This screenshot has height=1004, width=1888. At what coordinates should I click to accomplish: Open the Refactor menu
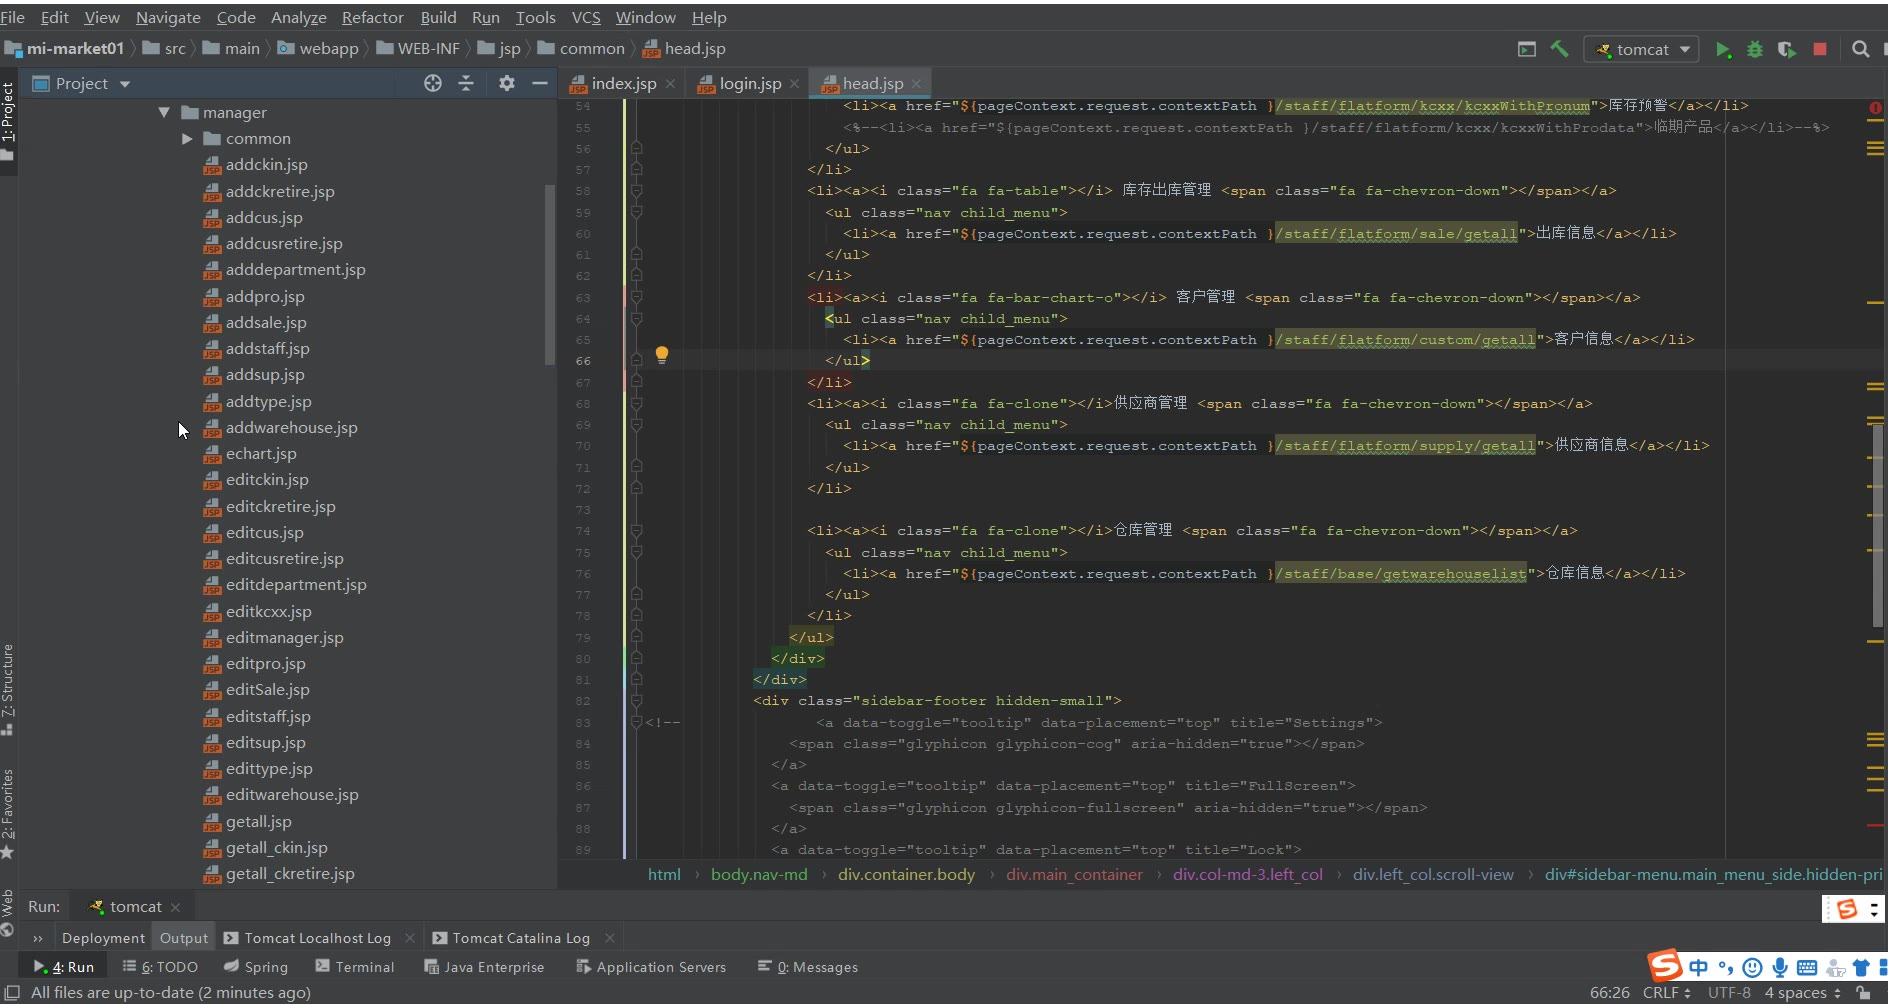pyautogui.click(x=372, y=17)
